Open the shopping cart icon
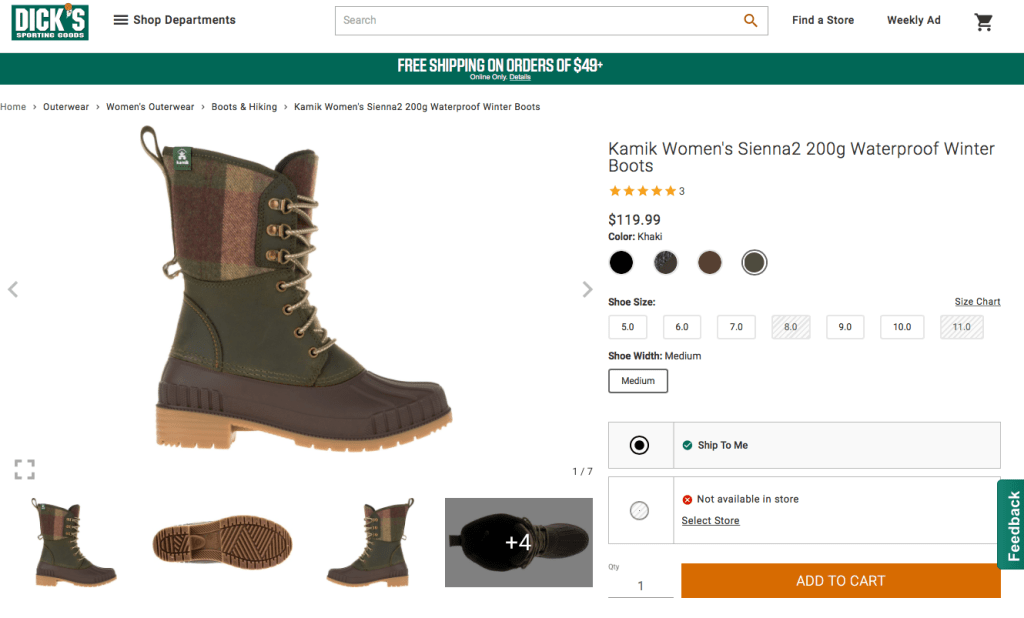 (984, 21)
